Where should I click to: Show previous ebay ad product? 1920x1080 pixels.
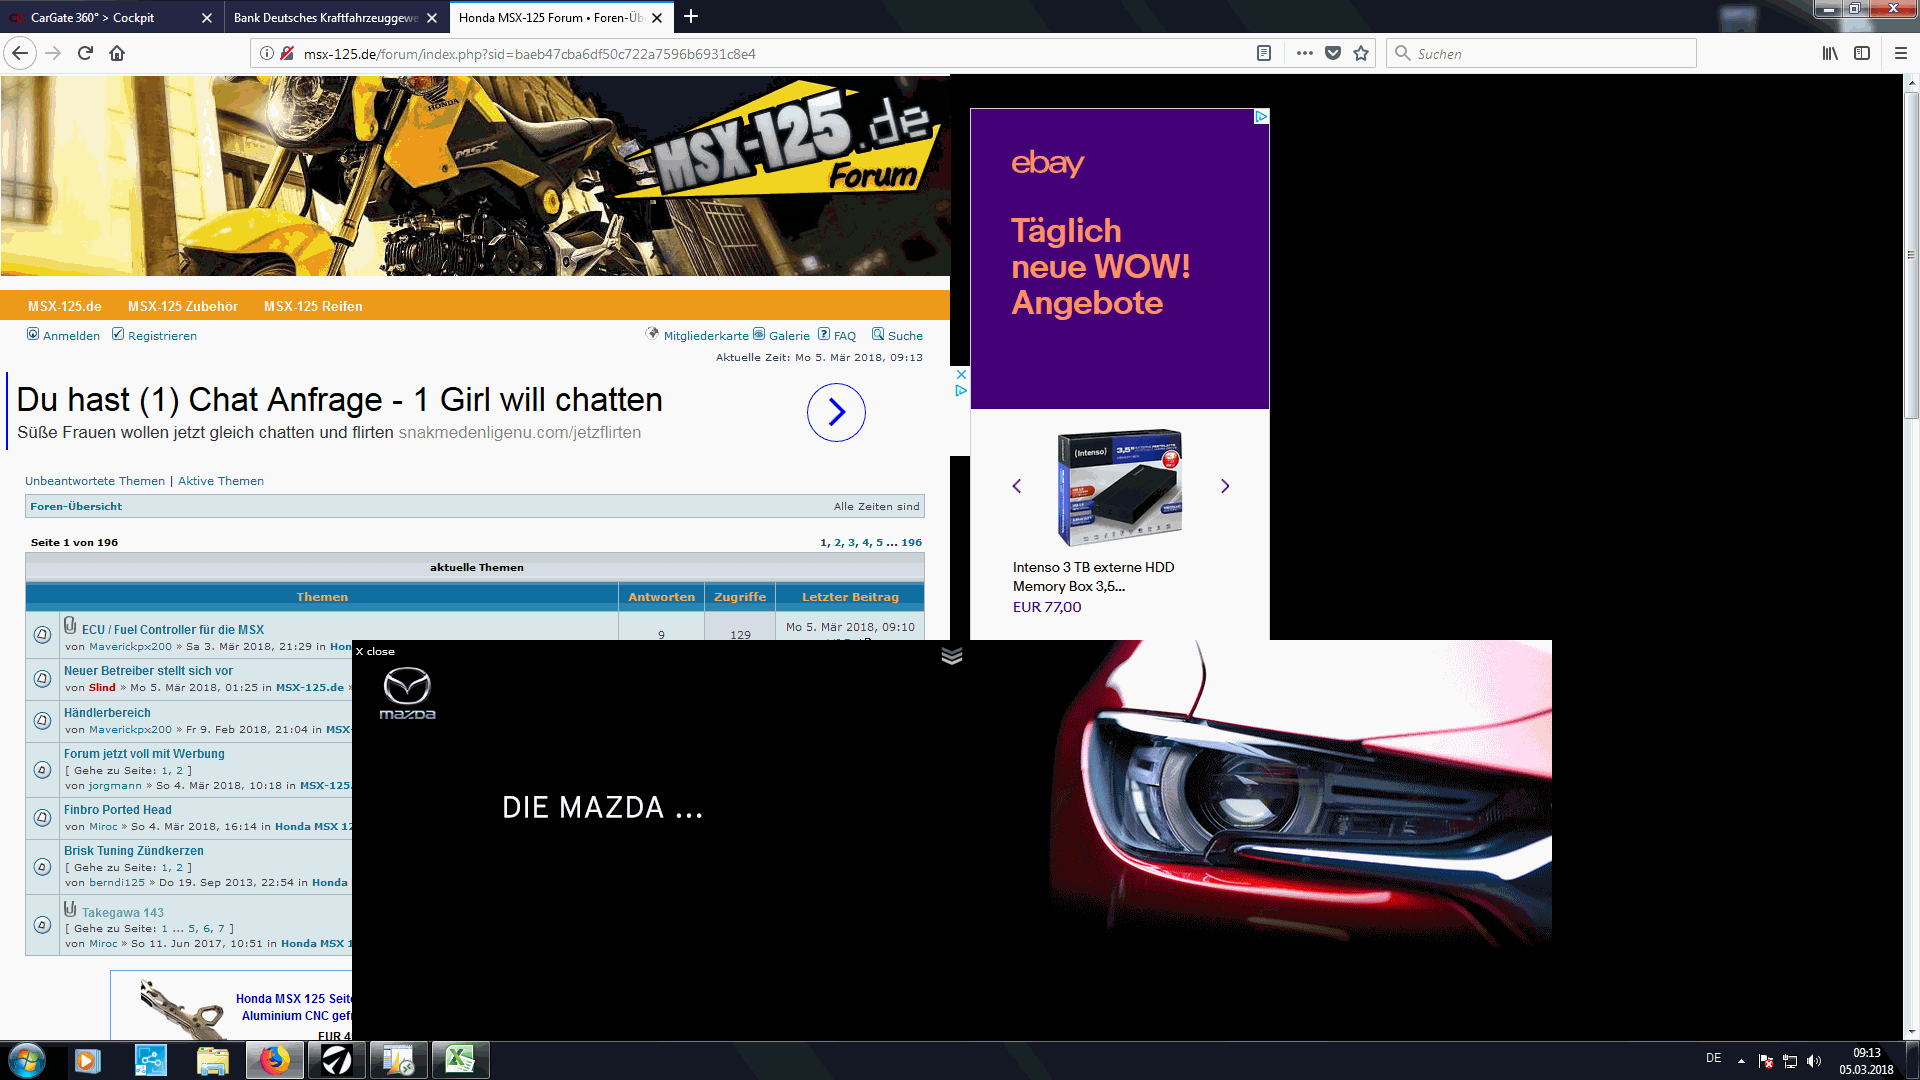click(x=1017, y=486)
